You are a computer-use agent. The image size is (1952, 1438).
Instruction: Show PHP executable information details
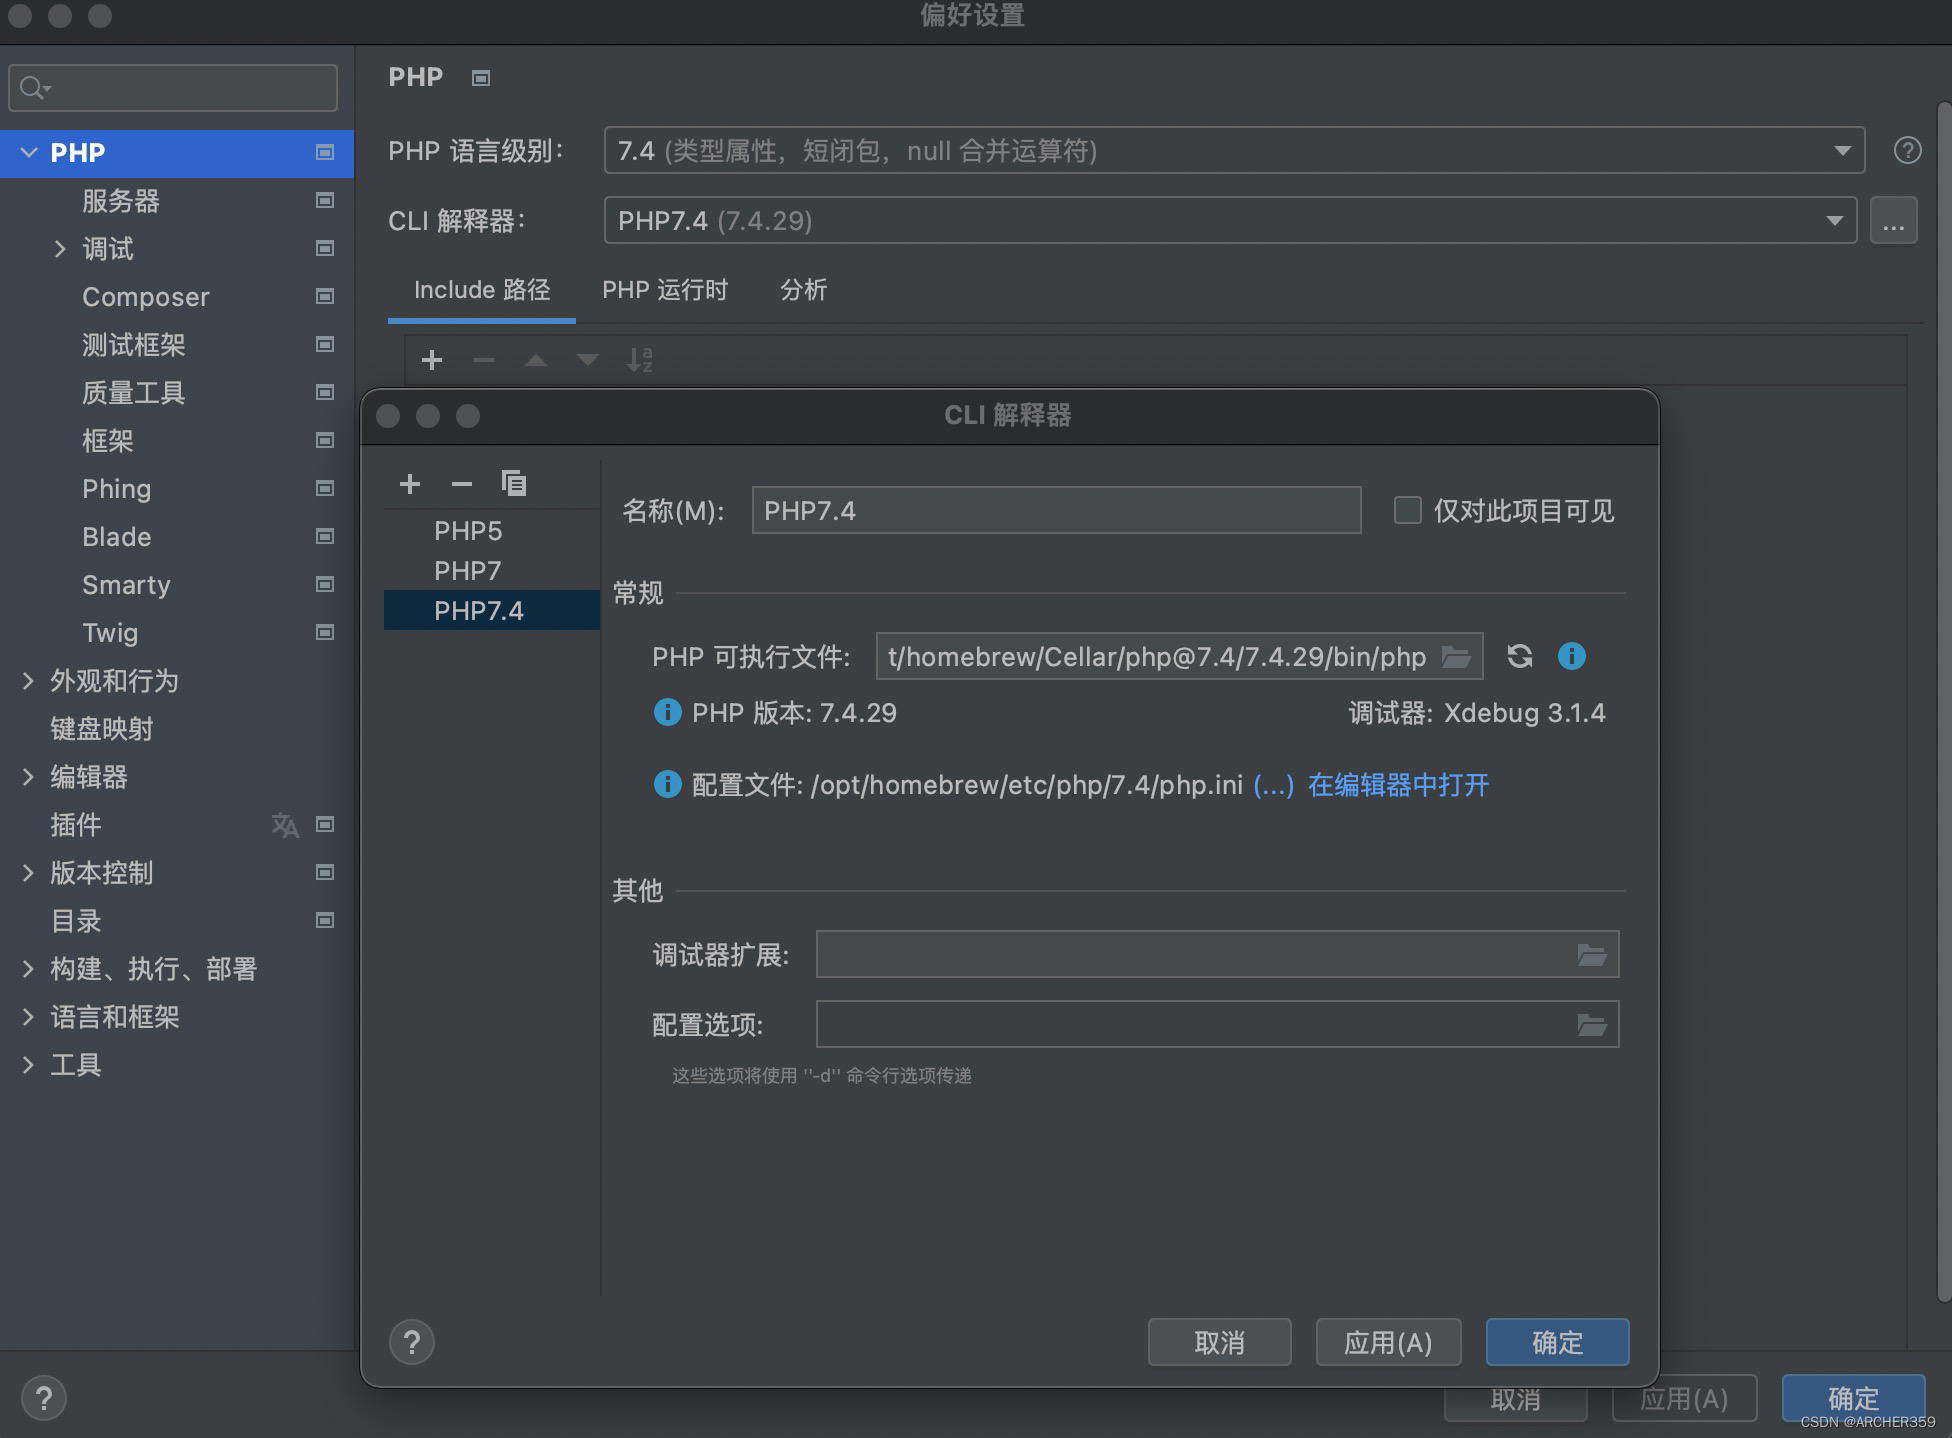1571,656
